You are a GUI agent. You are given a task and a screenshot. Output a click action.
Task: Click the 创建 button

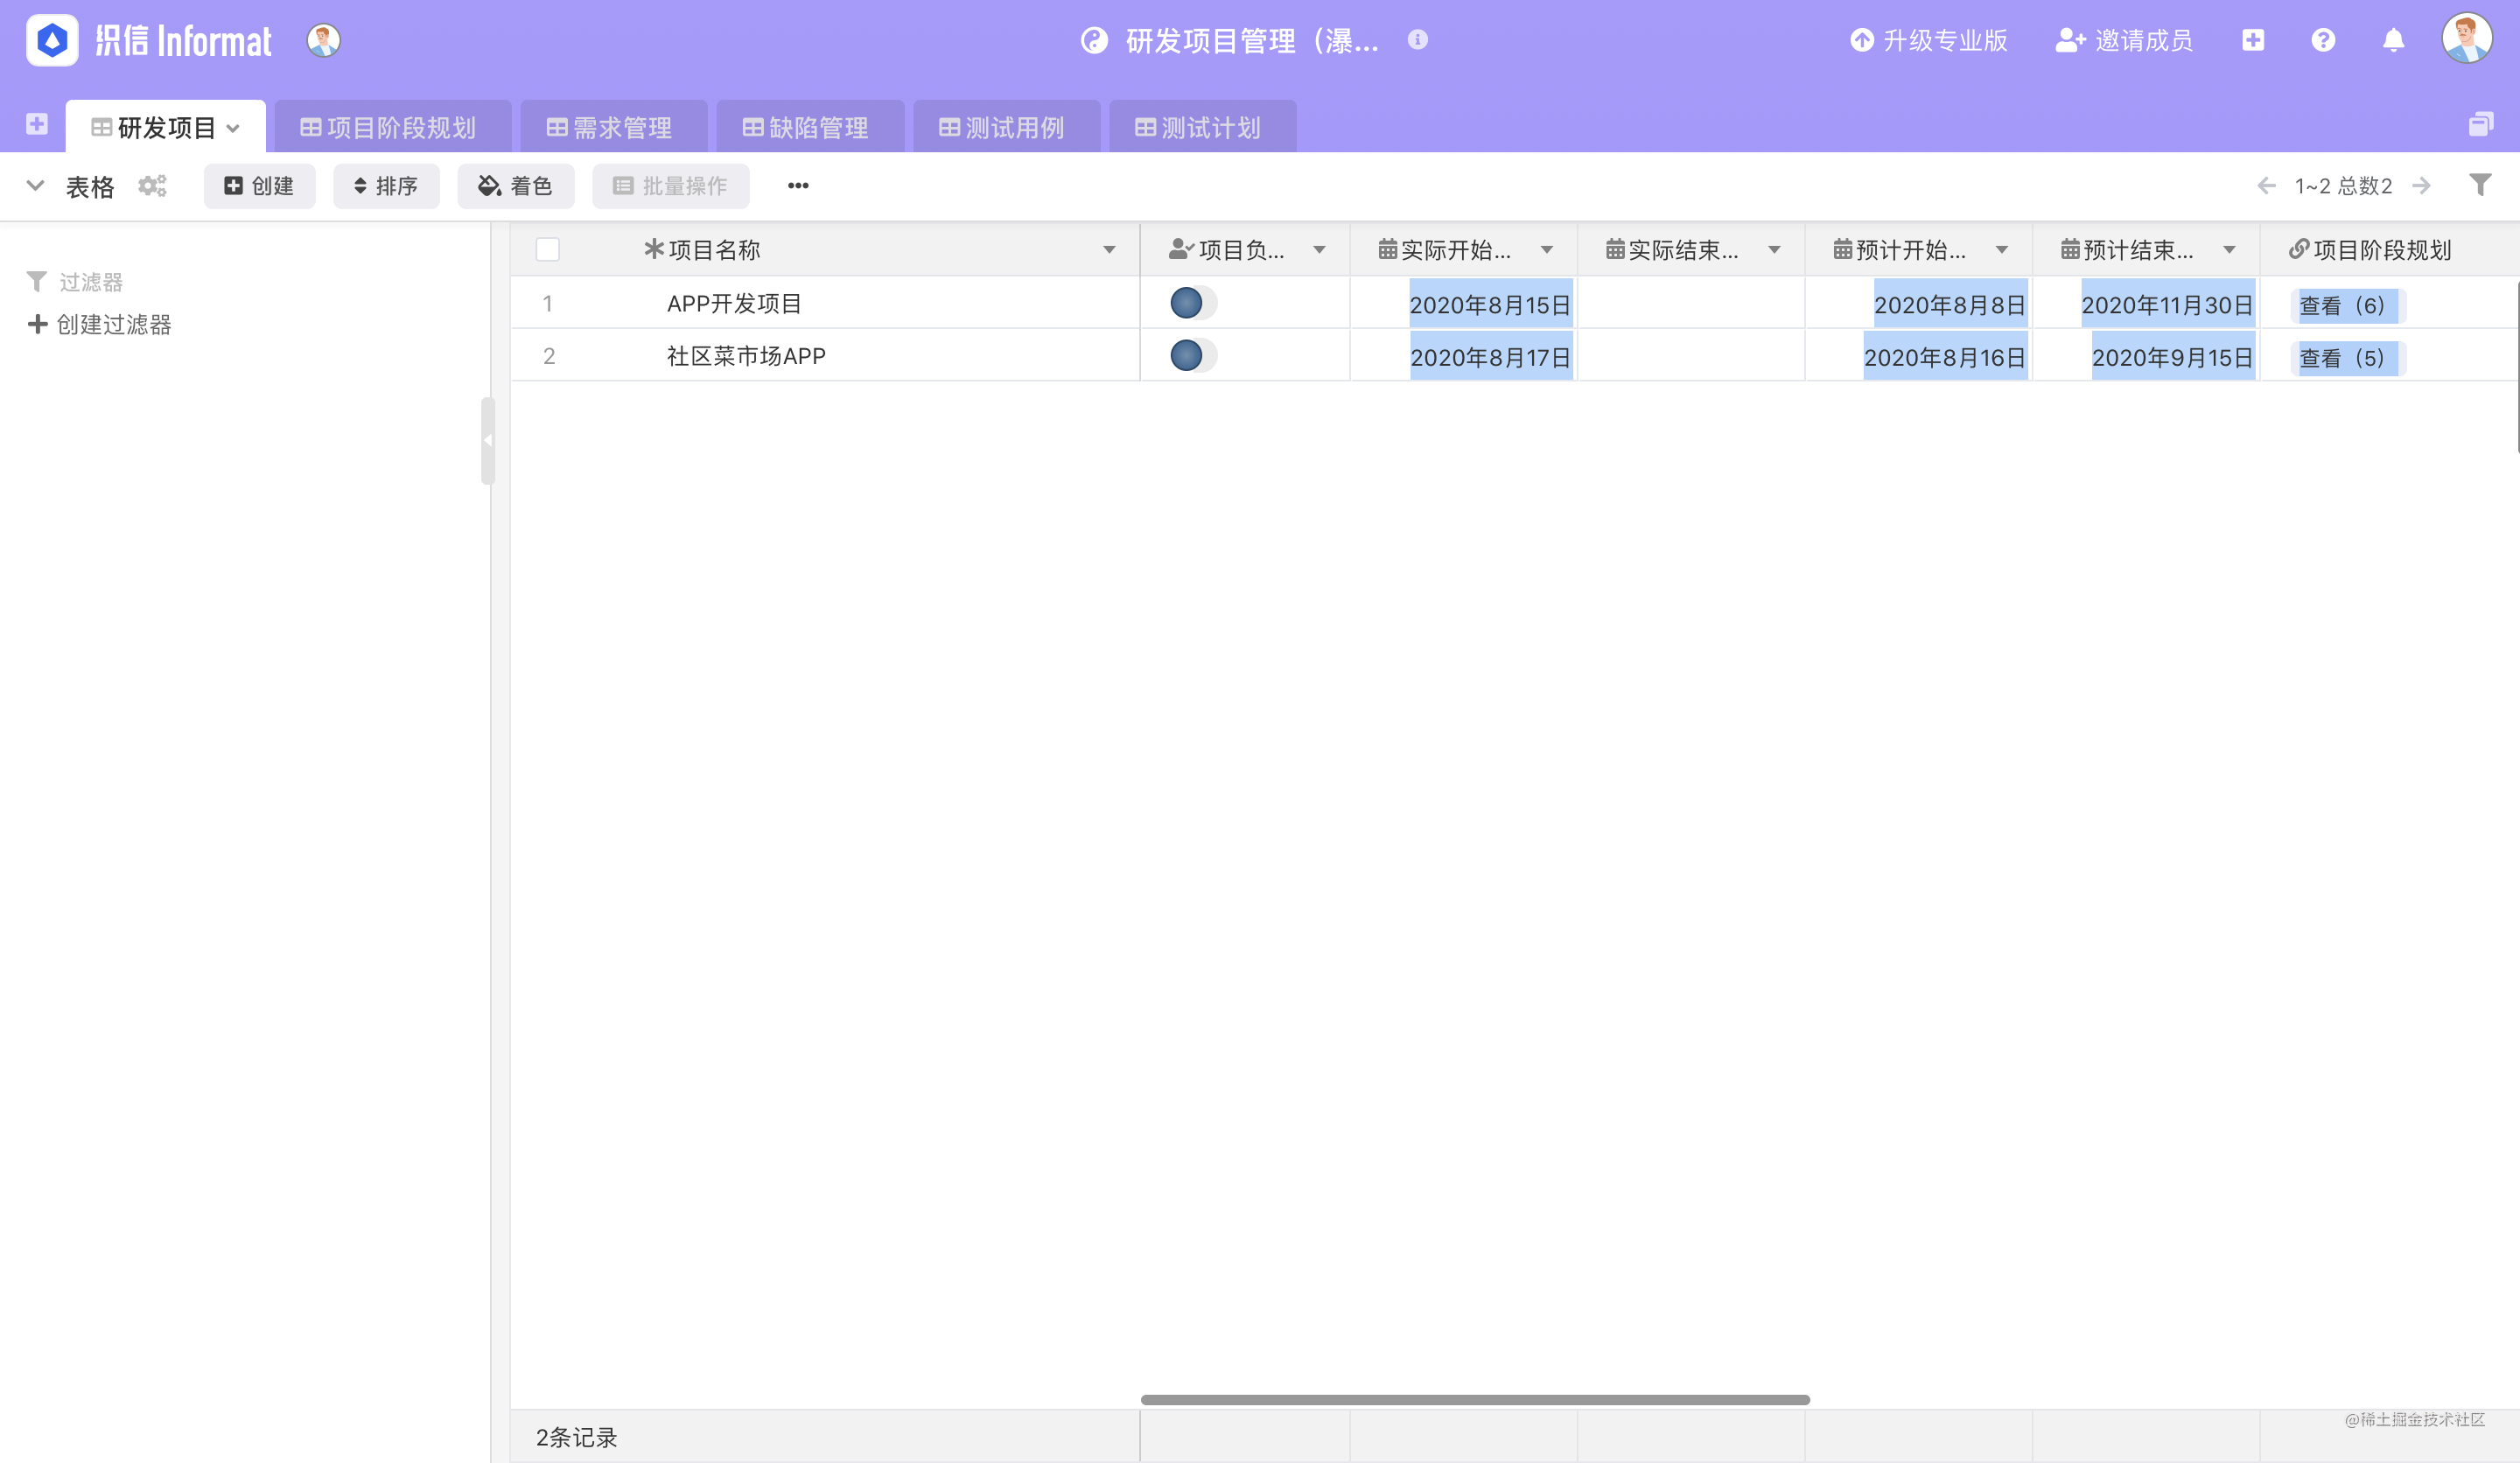[259, 186]
